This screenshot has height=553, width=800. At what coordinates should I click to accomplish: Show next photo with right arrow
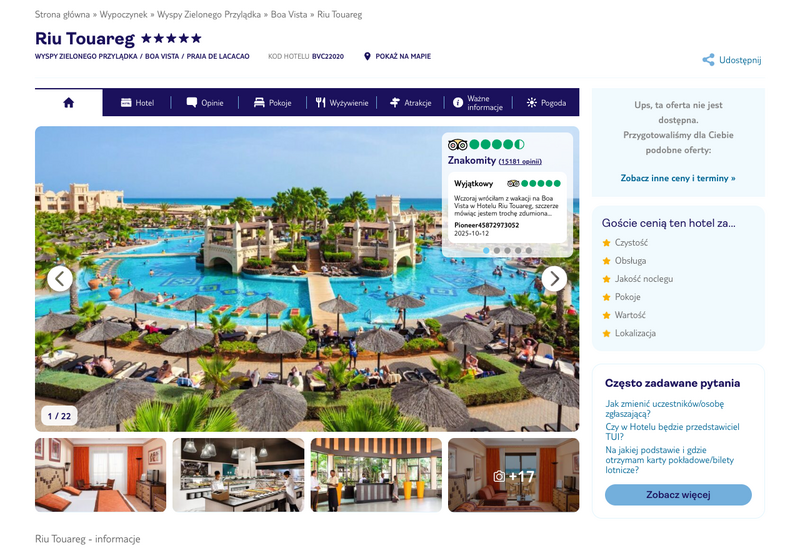coord(554,279)
